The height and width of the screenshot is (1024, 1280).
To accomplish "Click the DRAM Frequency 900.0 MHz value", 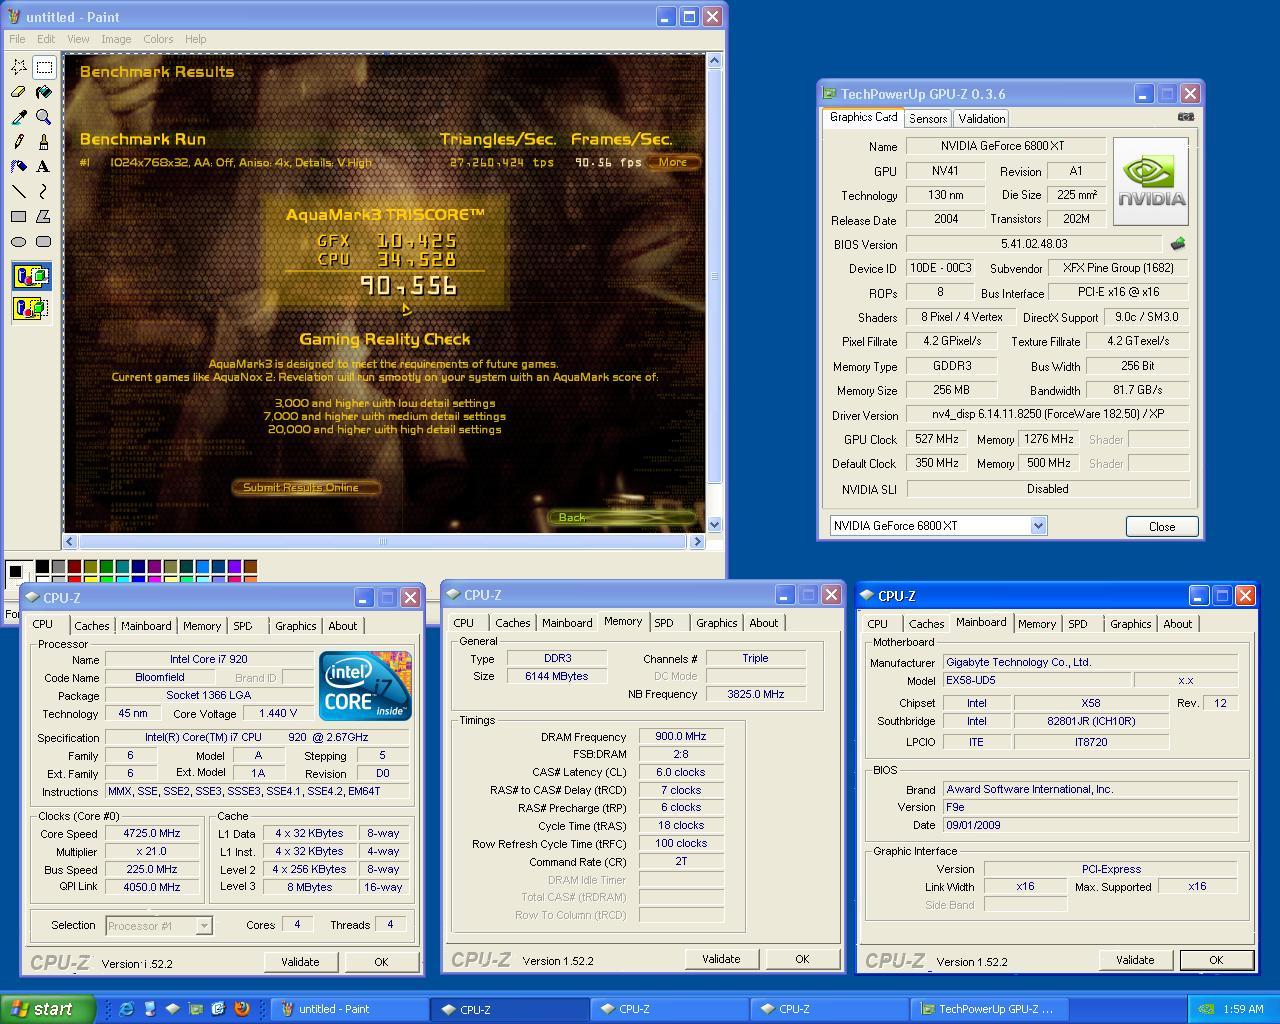I will [681, 736].
